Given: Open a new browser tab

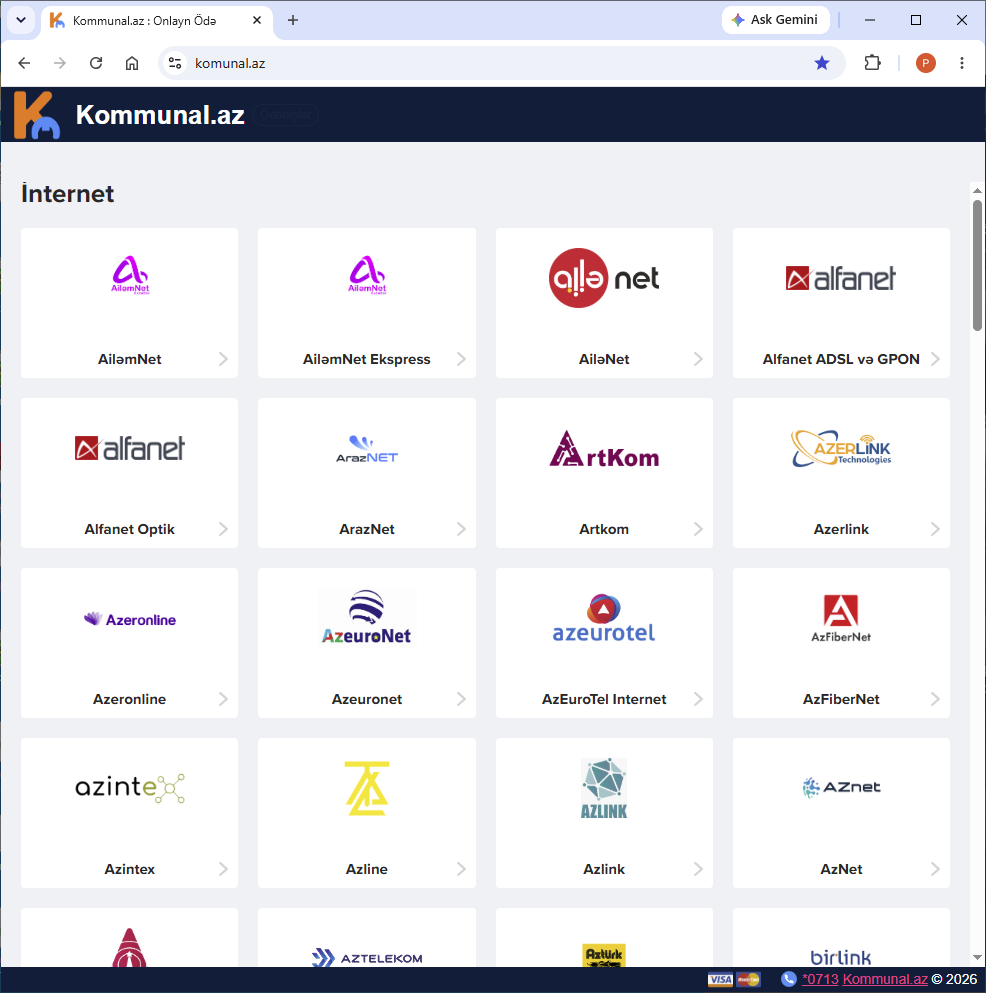Looking at the screenshot, I should 293,20.
